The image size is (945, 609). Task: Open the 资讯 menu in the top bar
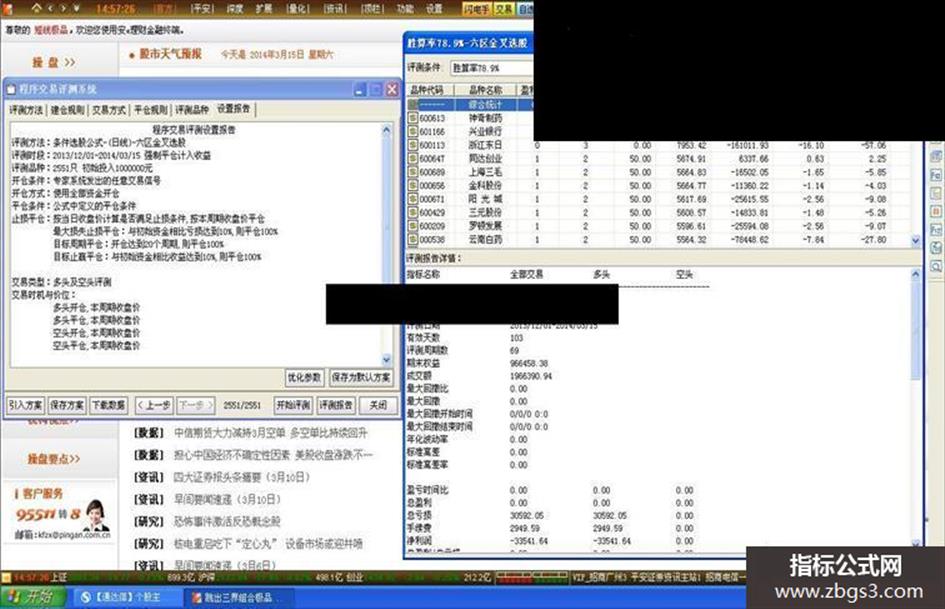[x=334, y=8]
